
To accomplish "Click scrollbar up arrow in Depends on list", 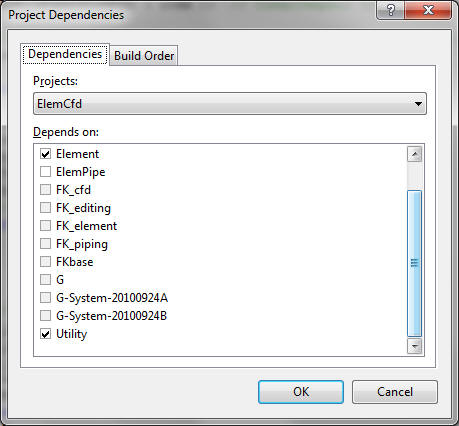I will point(414,154).
